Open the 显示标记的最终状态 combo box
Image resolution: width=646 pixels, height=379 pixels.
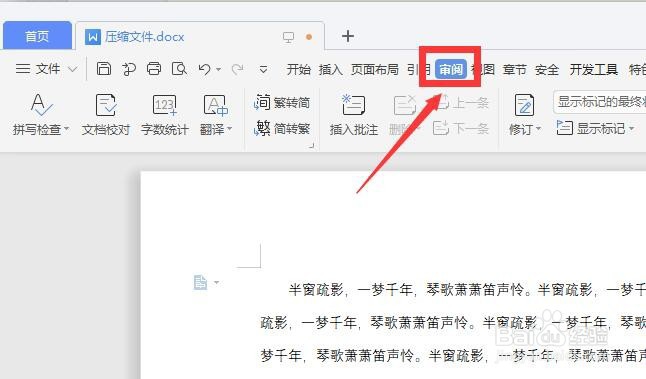click(599, 102)
